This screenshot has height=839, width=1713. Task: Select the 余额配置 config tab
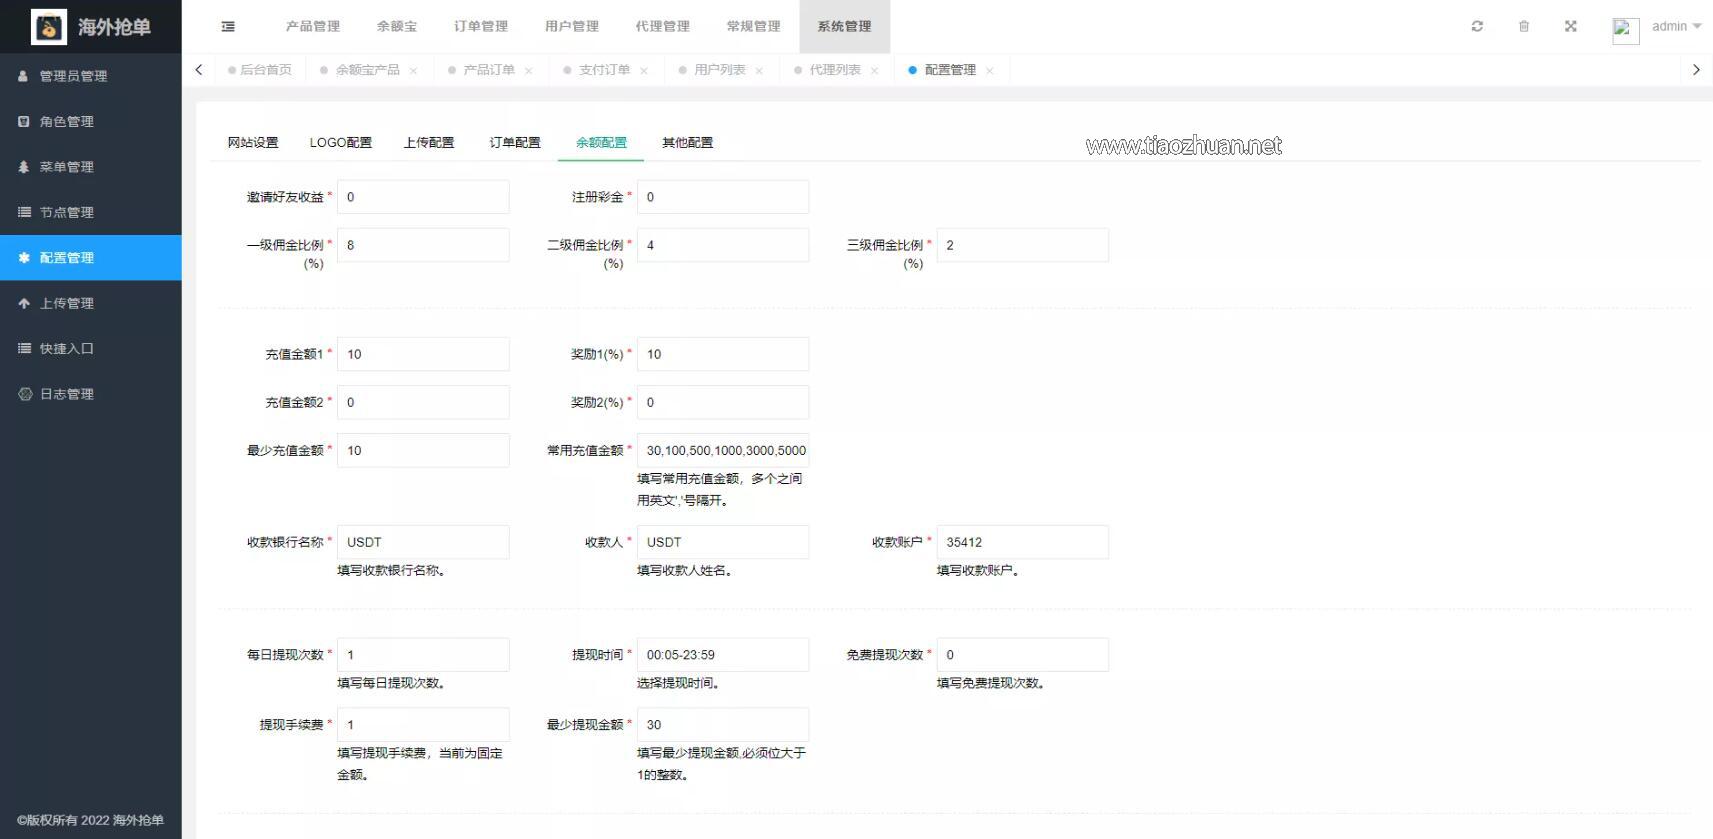pyautogui.click(x=601, y=143)
